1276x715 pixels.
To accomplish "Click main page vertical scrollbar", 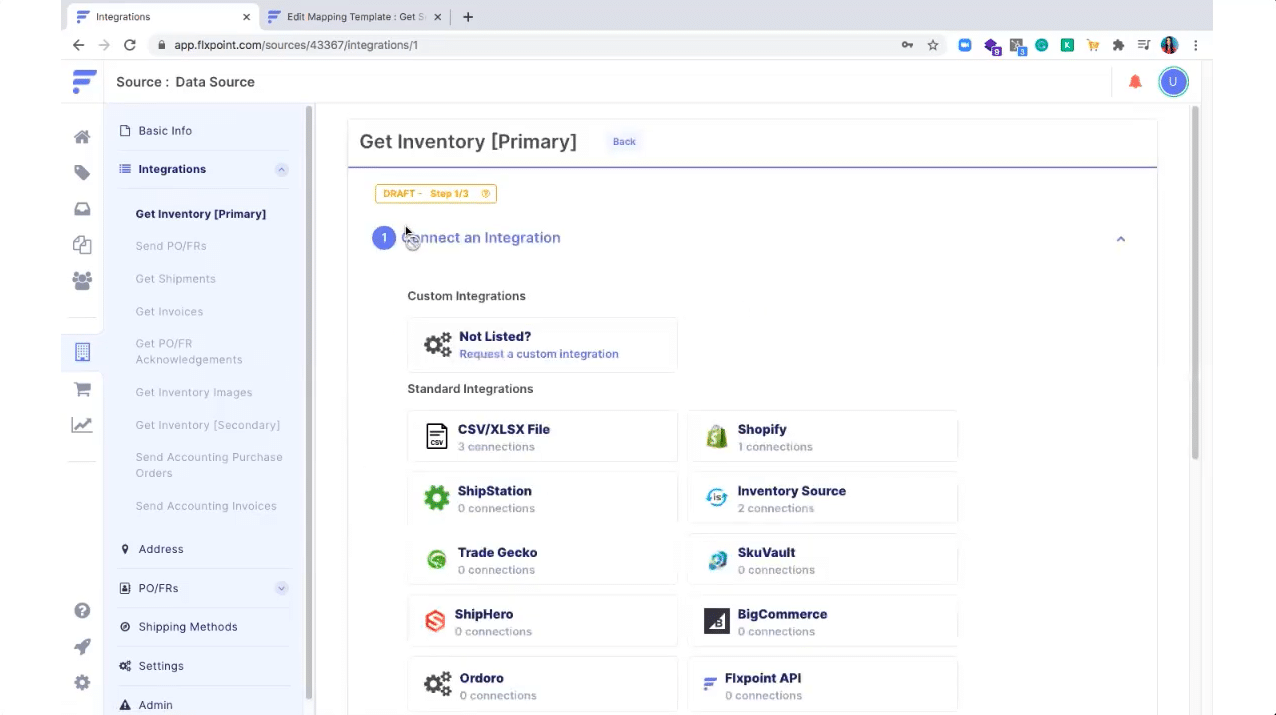I will tap(1195, 283).
